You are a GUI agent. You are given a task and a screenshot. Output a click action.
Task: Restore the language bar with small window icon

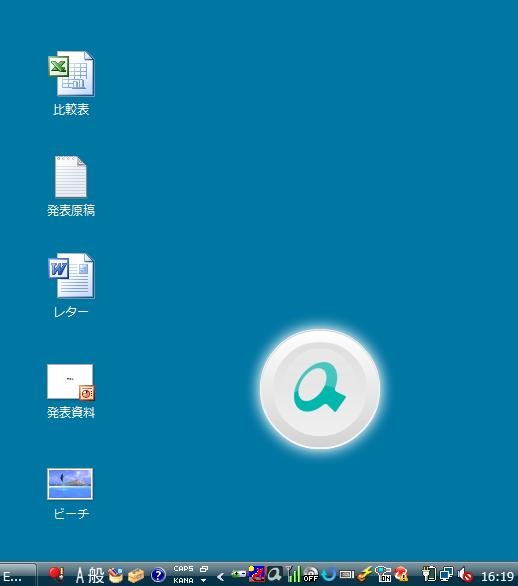tap(204, 569)
